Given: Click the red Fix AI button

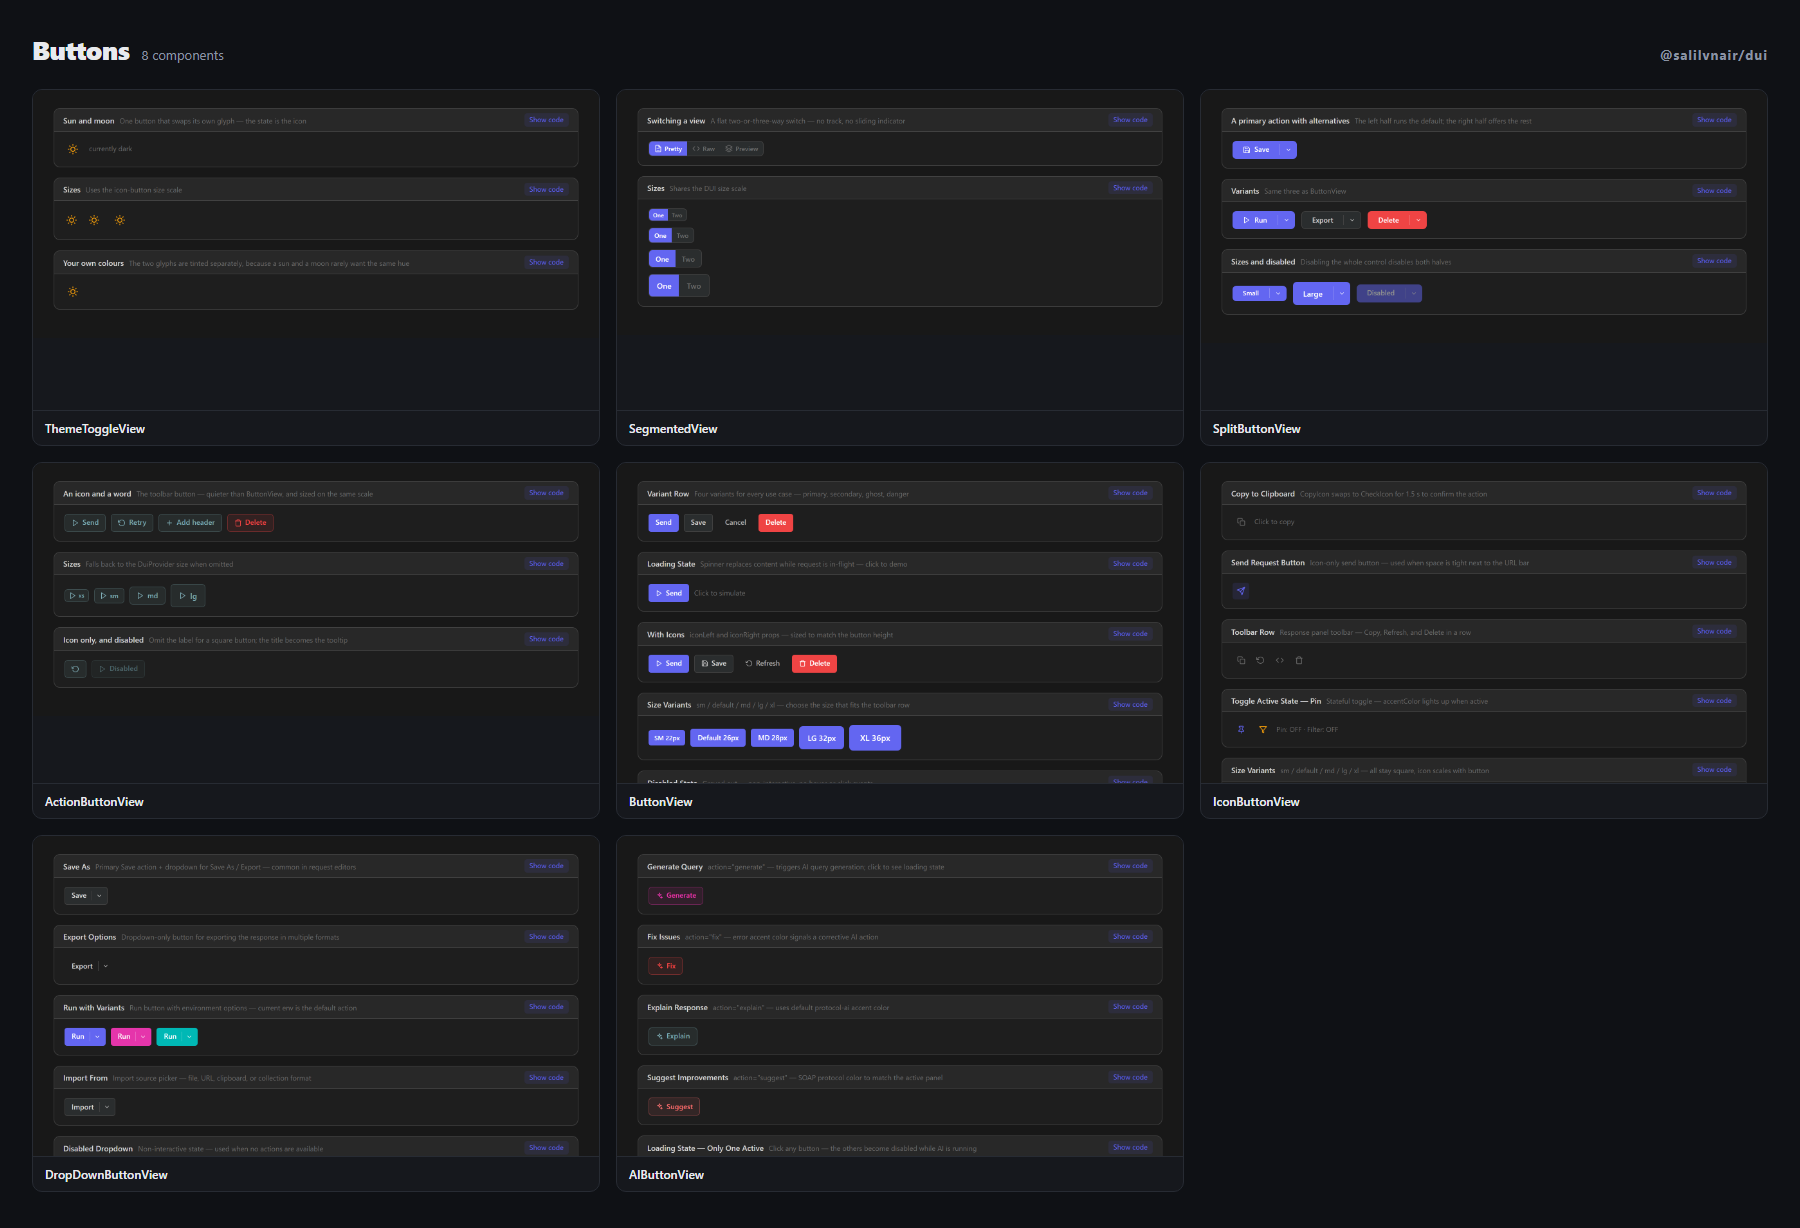Looking at the screenshot, I should click(x=666, y=966).
